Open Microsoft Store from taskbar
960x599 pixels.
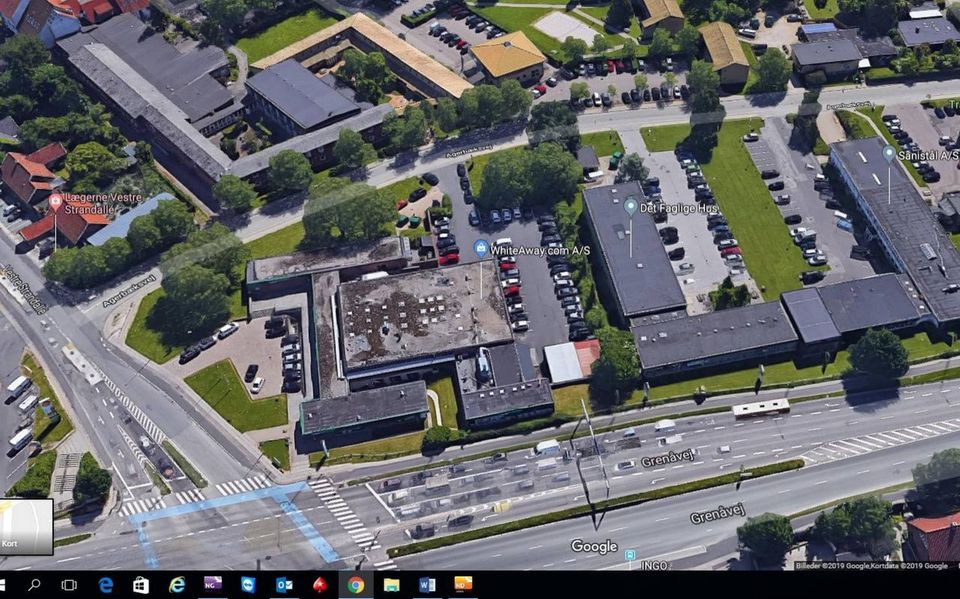click(141, 585)
